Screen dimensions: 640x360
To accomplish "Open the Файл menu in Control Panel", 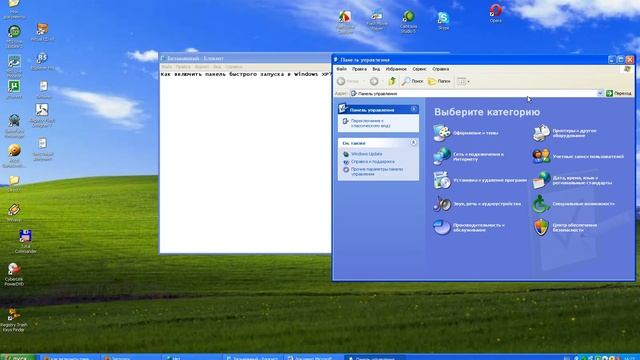I will coord(342,69).
